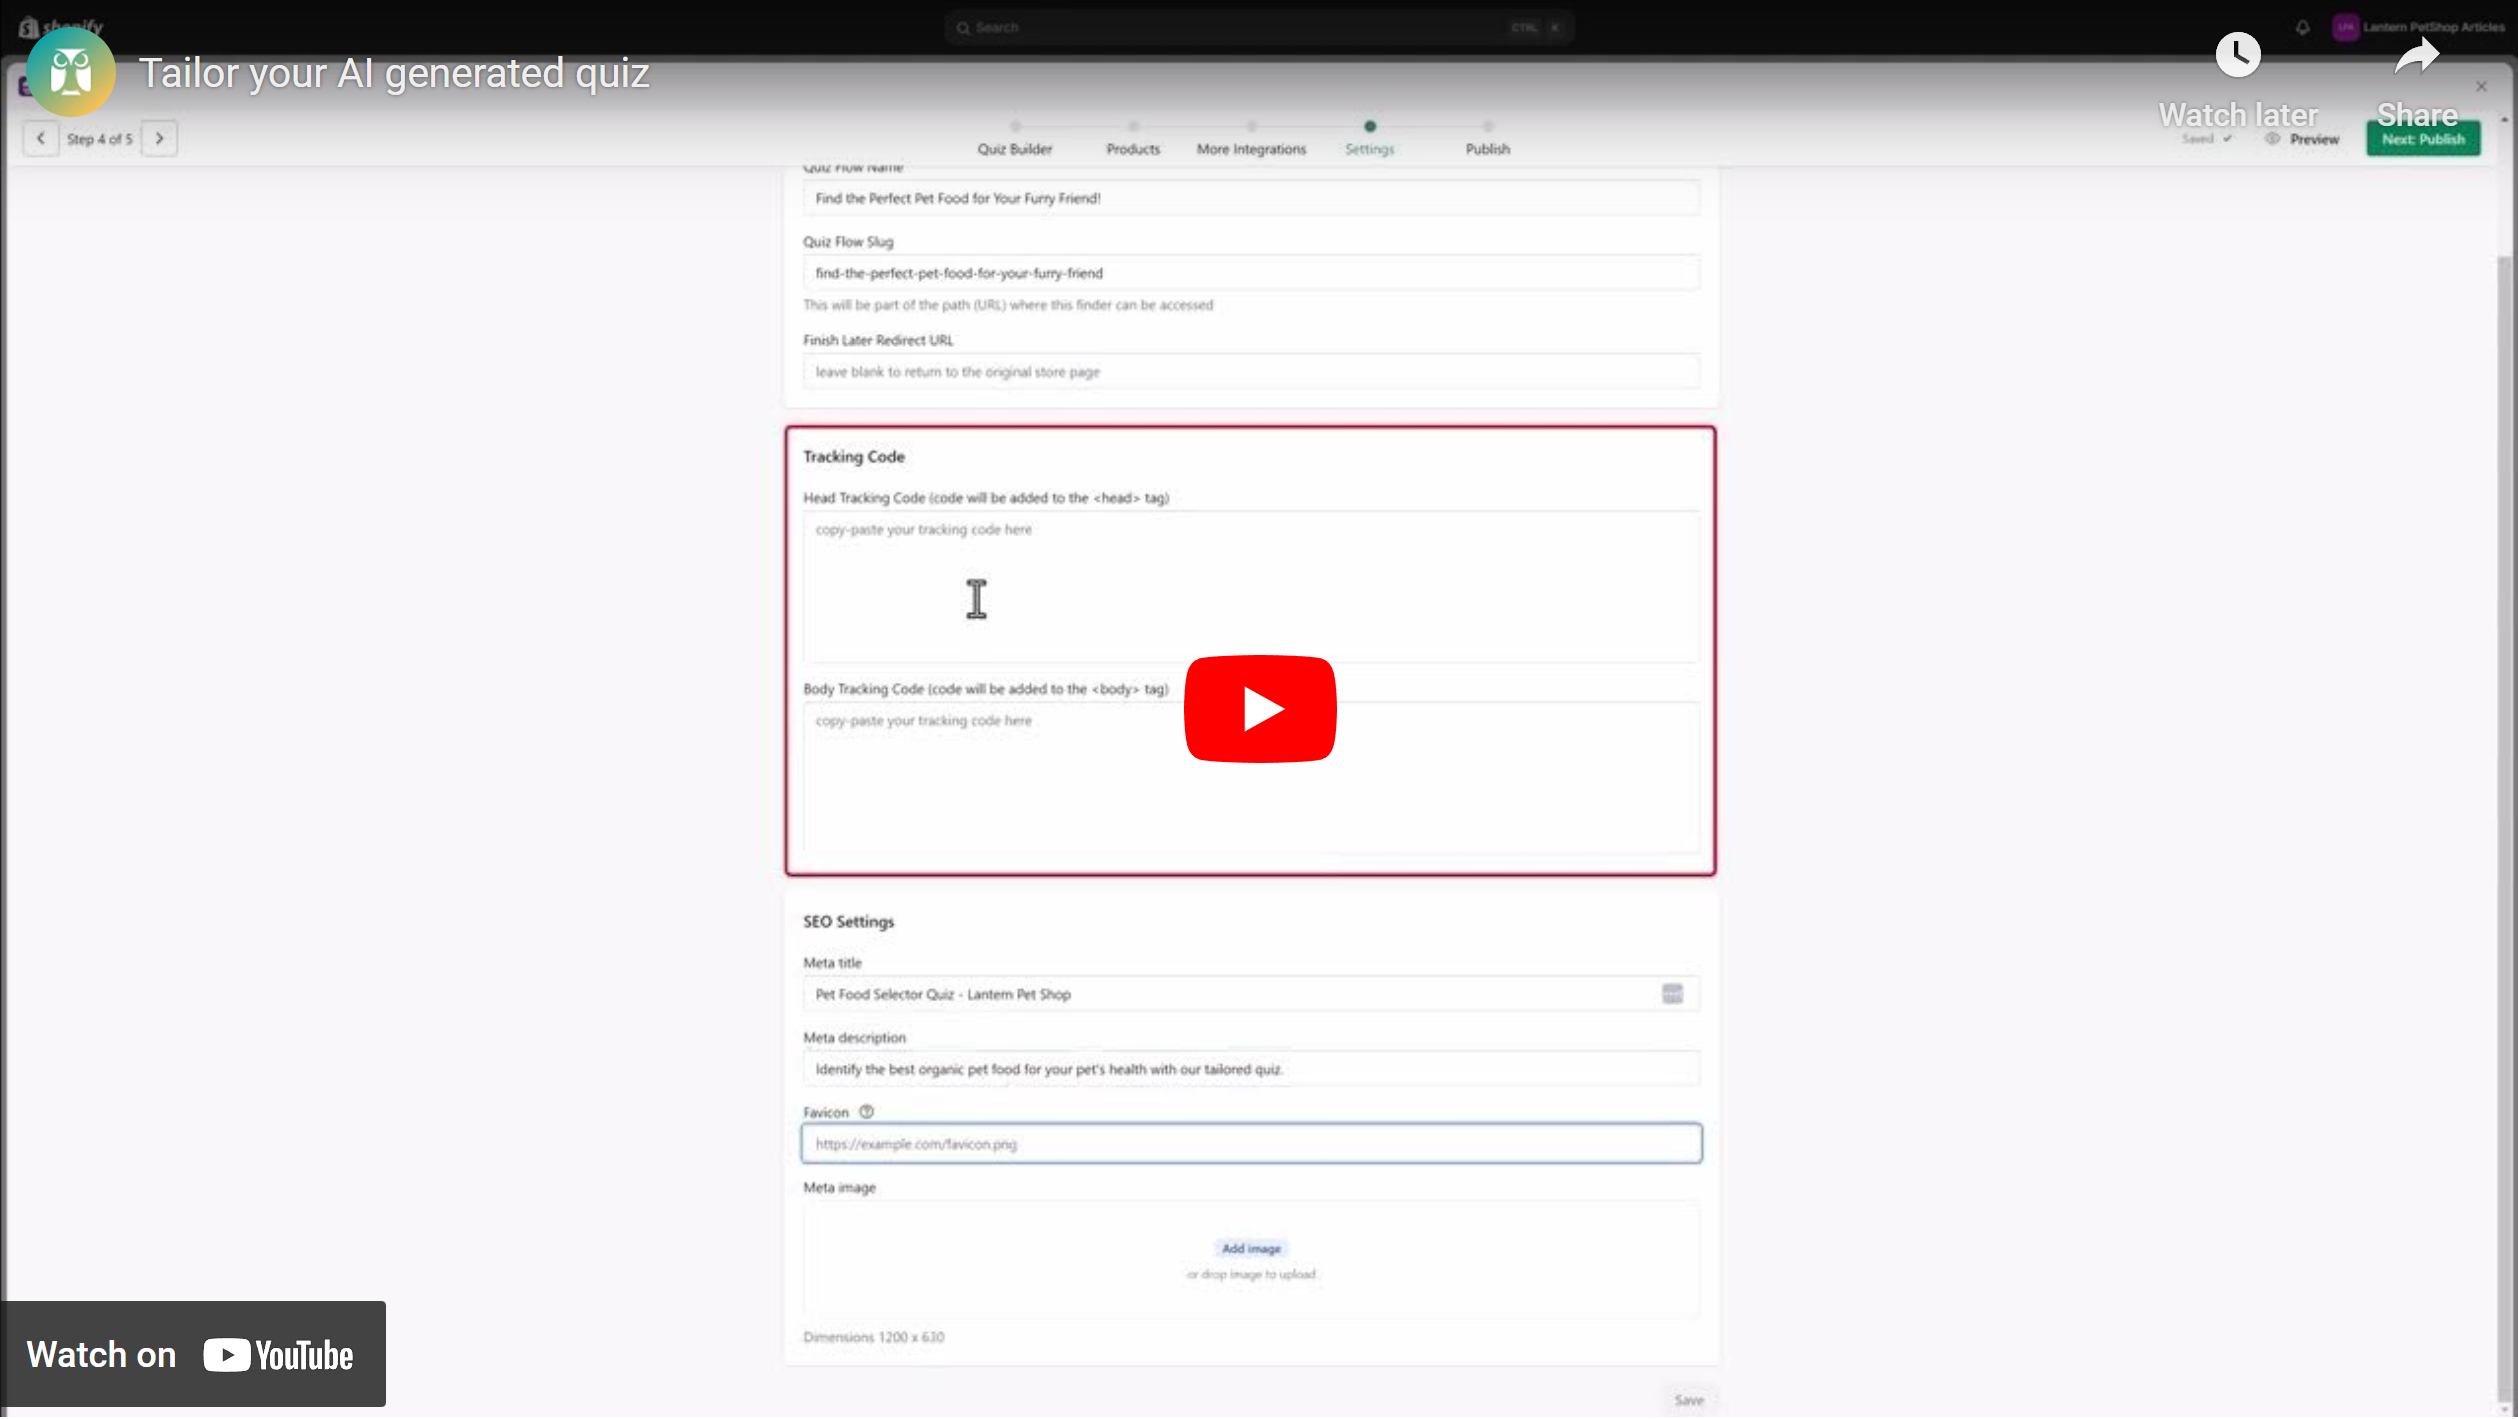Click the Quiz Flow Slug field
Viewport: 2518px width, 1419px height.
click(1251, 273)
